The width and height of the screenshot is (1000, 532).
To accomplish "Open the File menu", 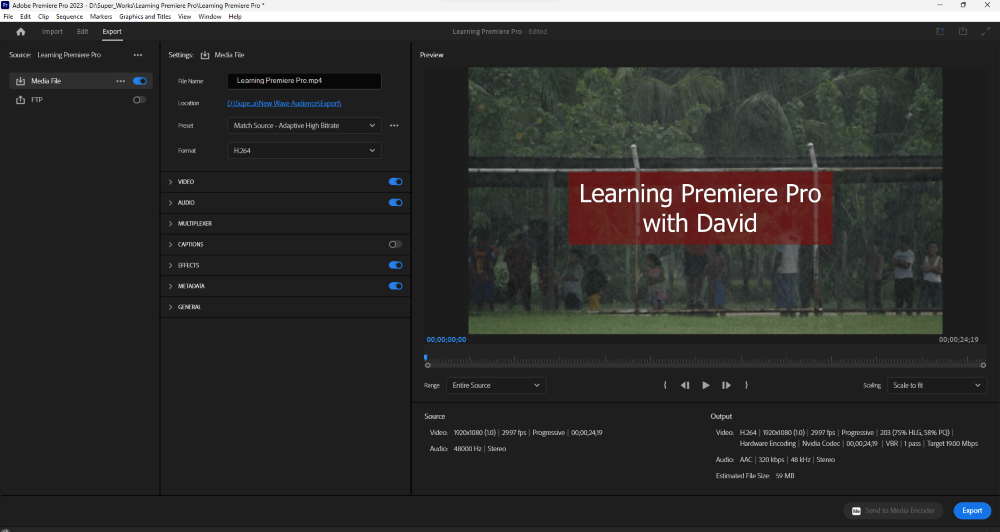I will (8, 17).
